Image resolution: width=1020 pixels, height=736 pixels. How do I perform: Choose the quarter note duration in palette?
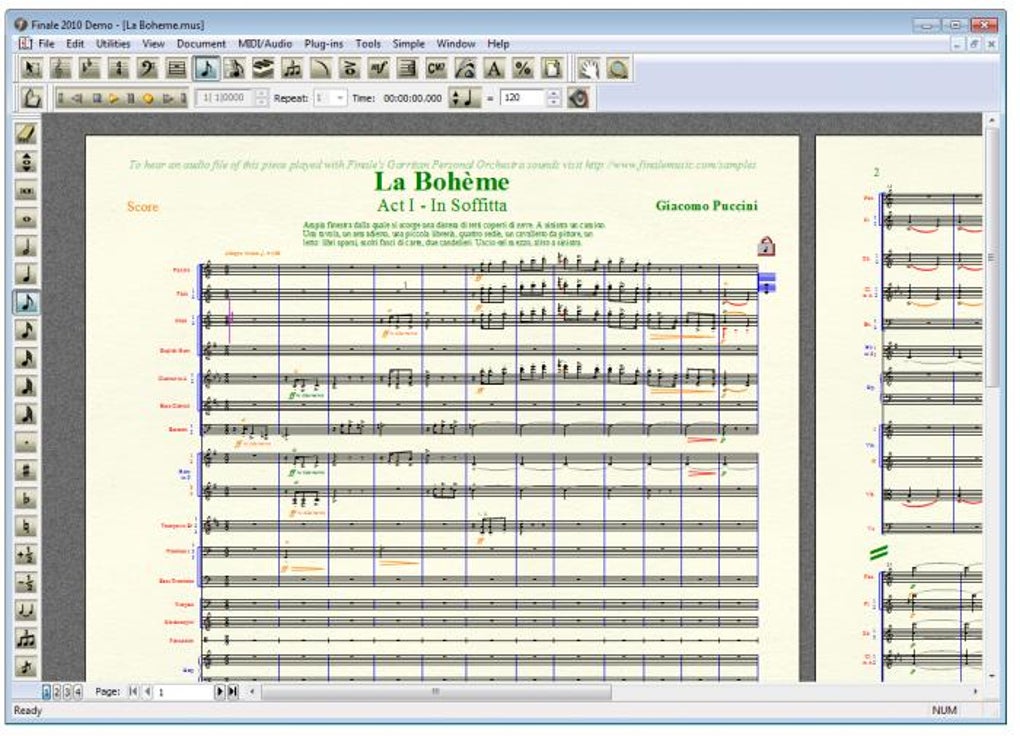point(26,274)
